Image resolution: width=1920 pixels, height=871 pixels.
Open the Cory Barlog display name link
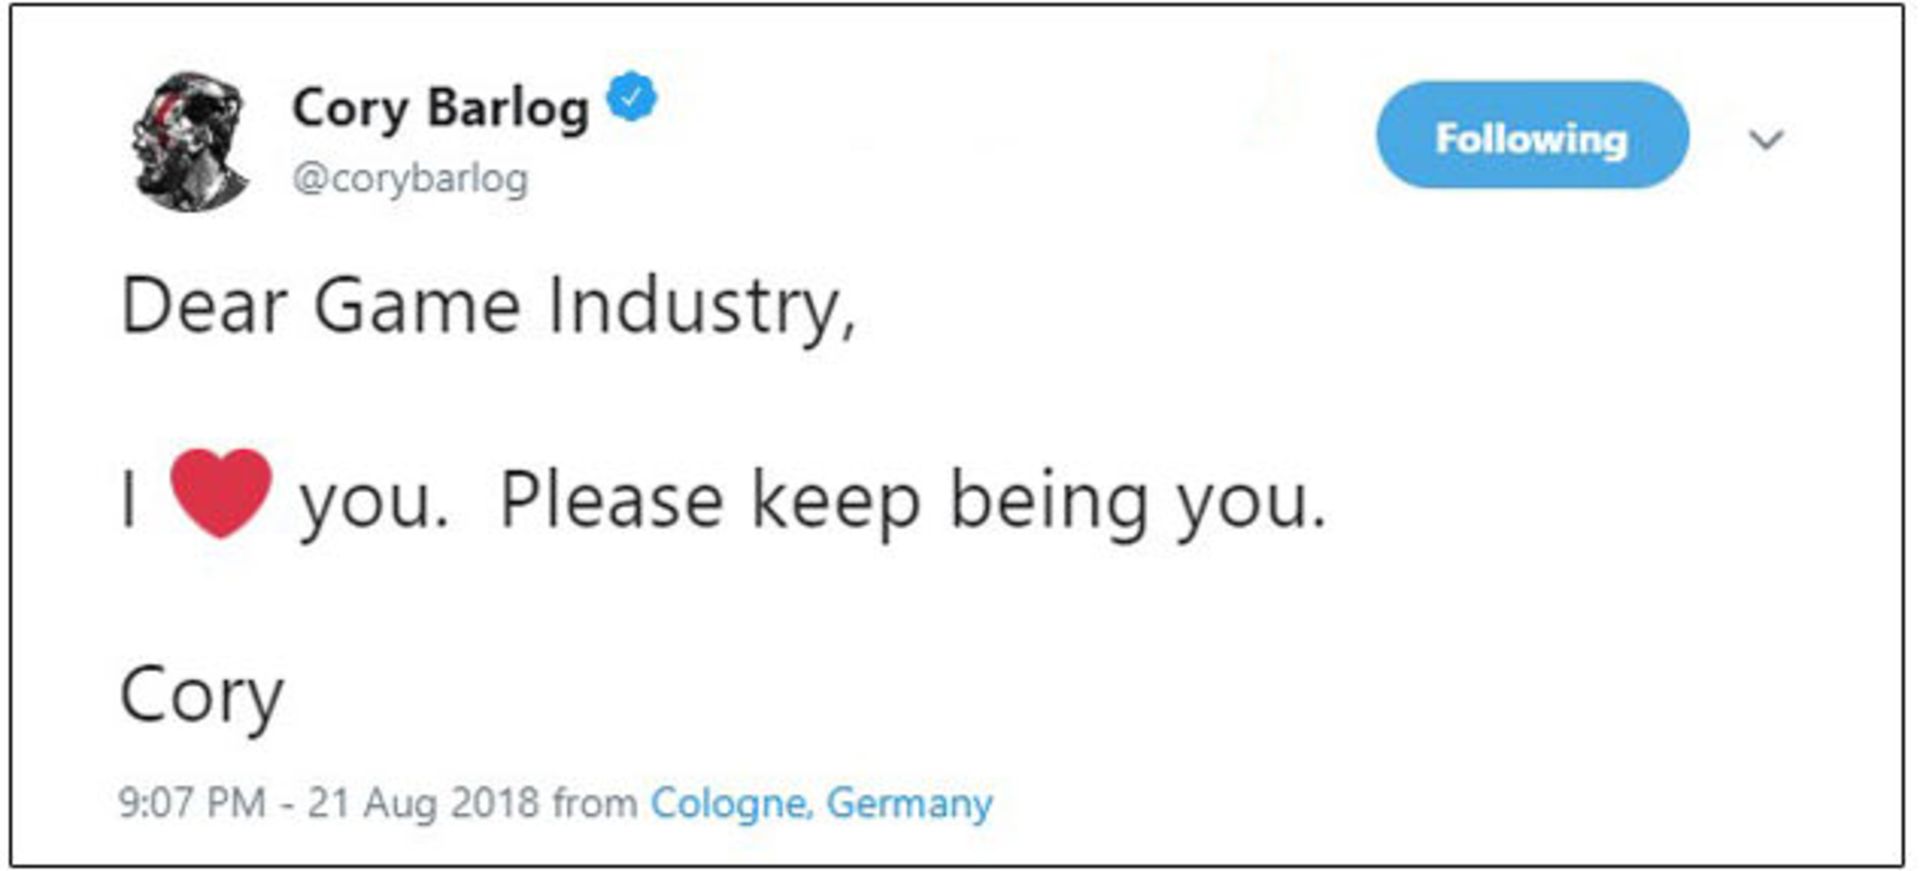pos(440,108)
